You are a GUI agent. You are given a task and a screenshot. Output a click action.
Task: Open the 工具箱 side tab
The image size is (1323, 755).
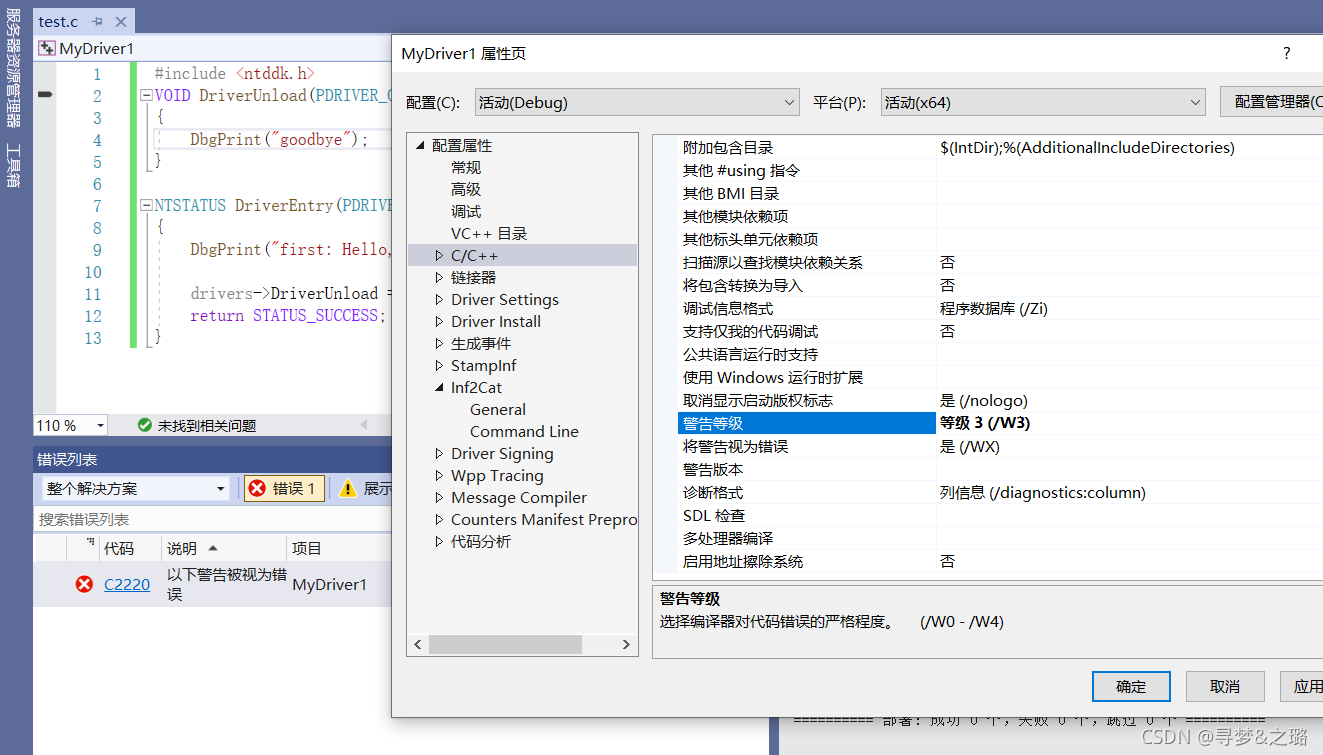coord(13,166)
